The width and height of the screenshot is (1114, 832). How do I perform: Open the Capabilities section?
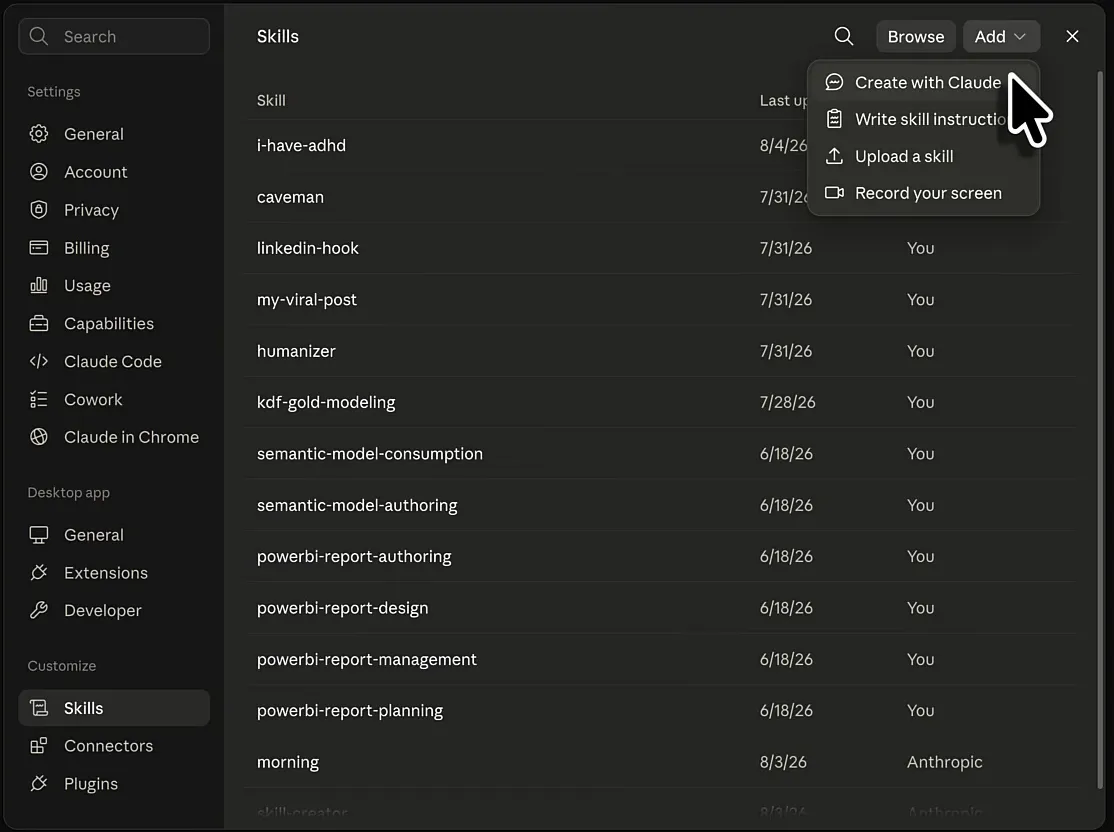point(114,323)
